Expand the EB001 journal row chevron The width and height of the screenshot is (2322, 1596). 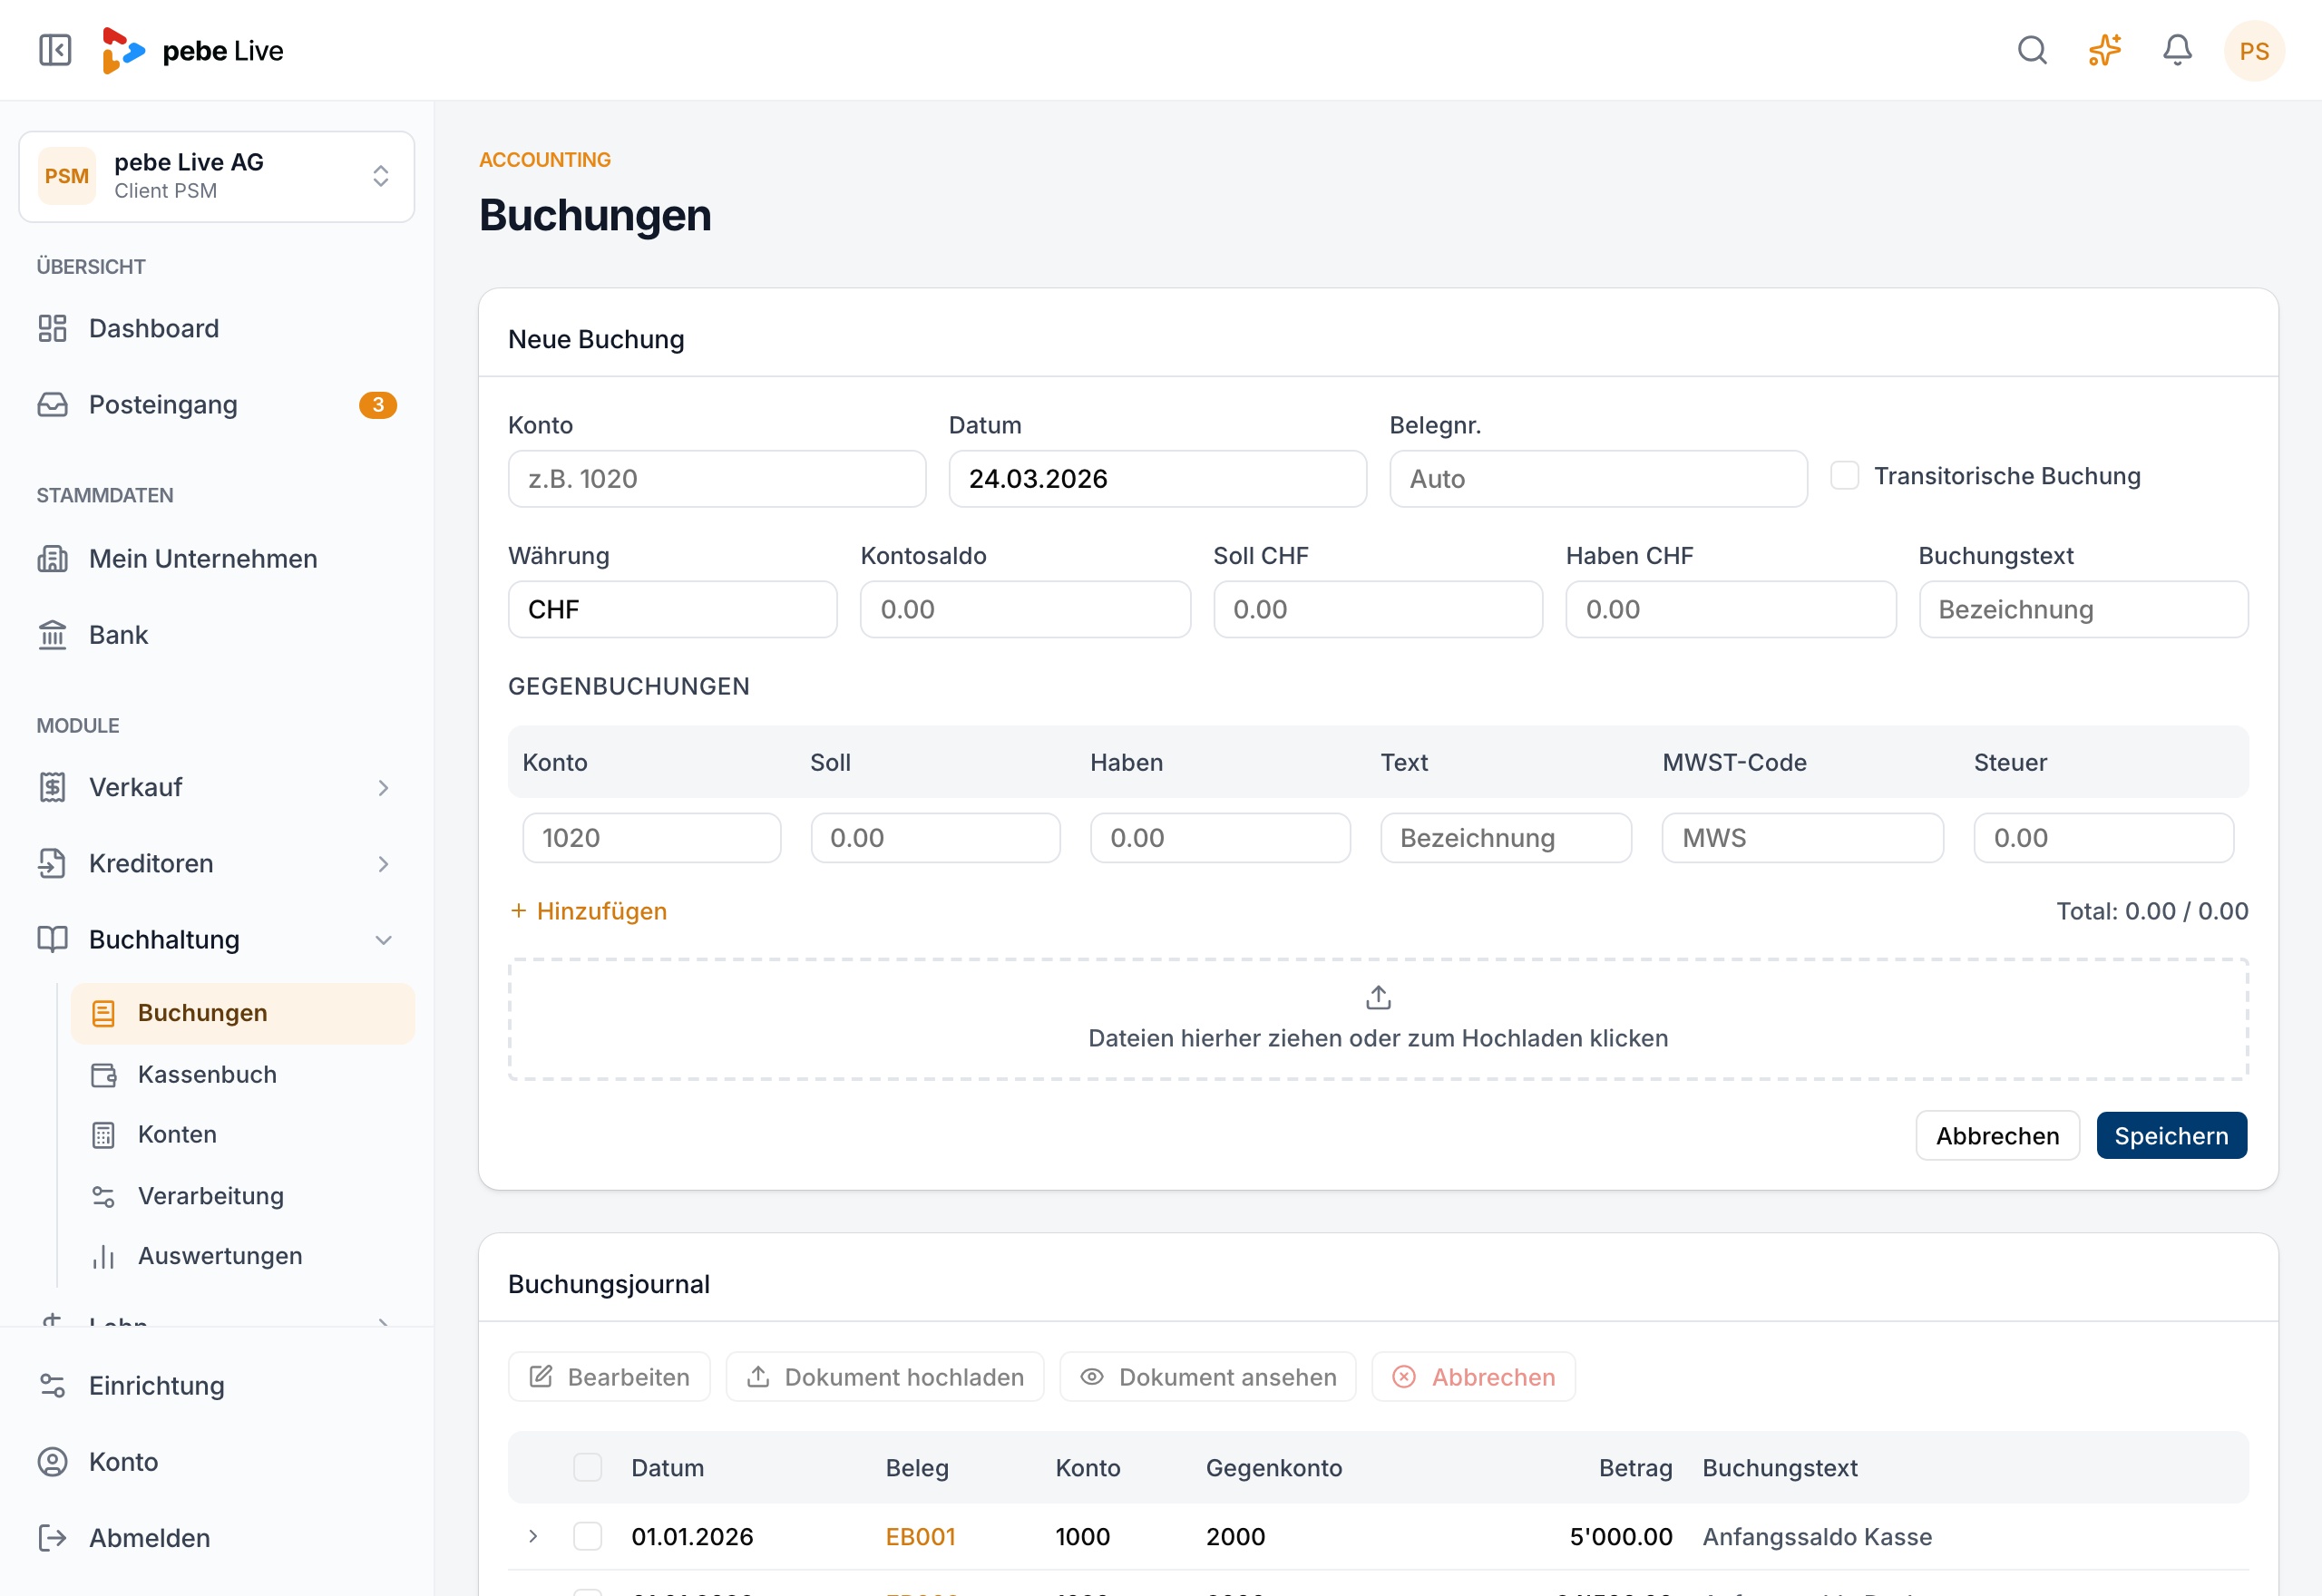pos(533,1536)
